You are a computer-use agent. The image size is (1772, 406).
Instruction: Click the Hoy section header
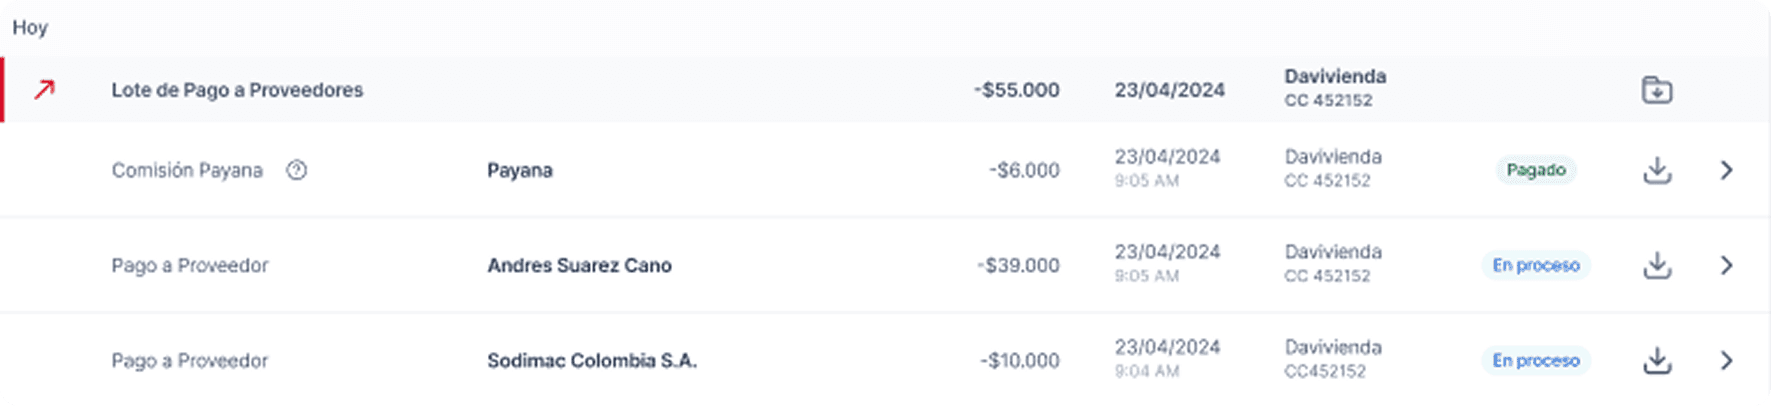click(30, 28)
